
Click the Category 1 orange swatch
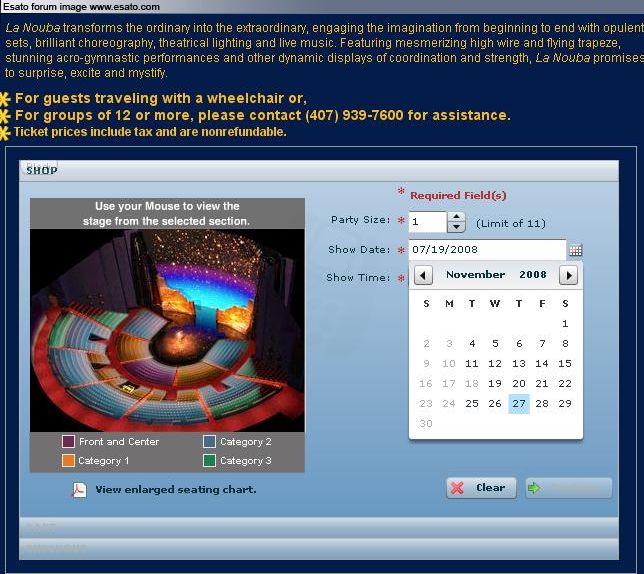point(68,460)
